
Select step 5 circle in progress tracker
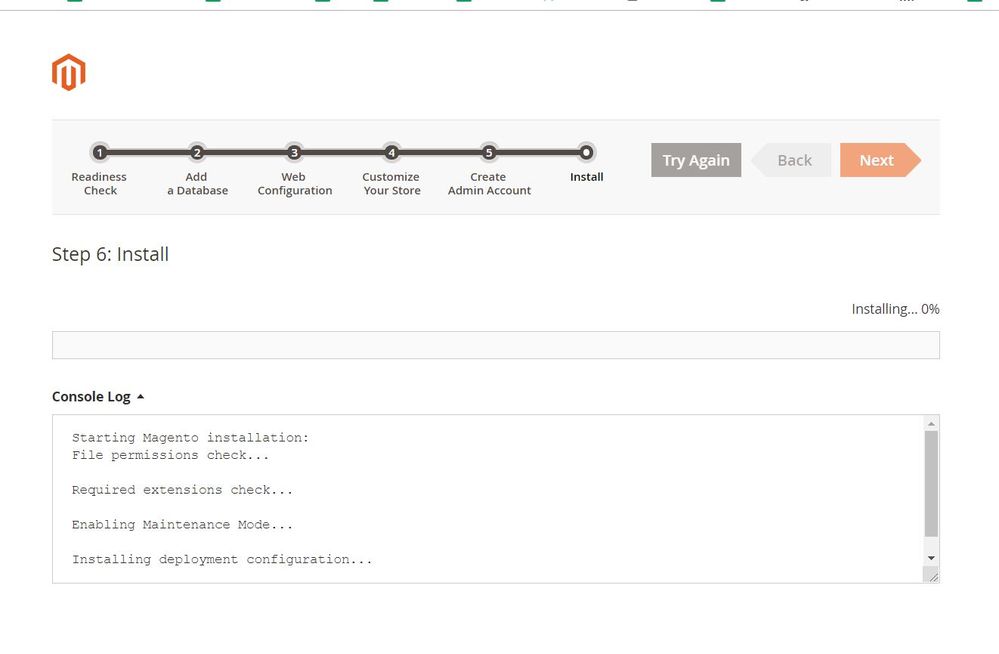point(489,153)
